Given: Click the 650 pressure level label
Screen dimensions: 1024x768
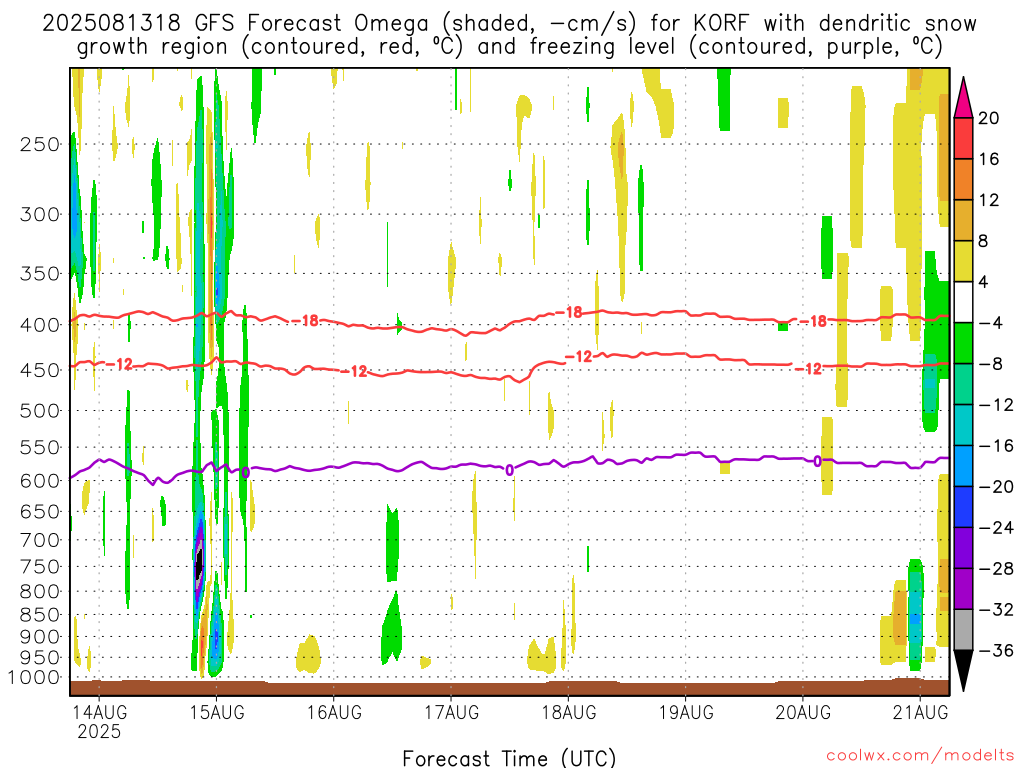Looking at the screenshot, I should pos(40,511).
